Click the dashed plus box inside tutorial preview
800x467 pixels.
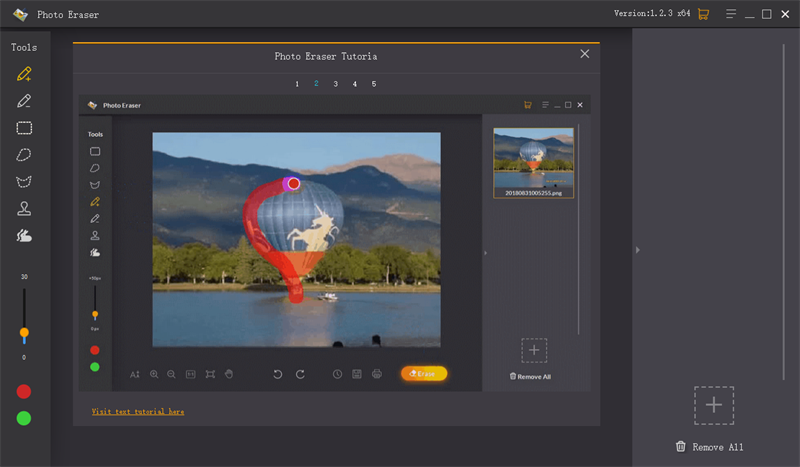pos(534,350)
